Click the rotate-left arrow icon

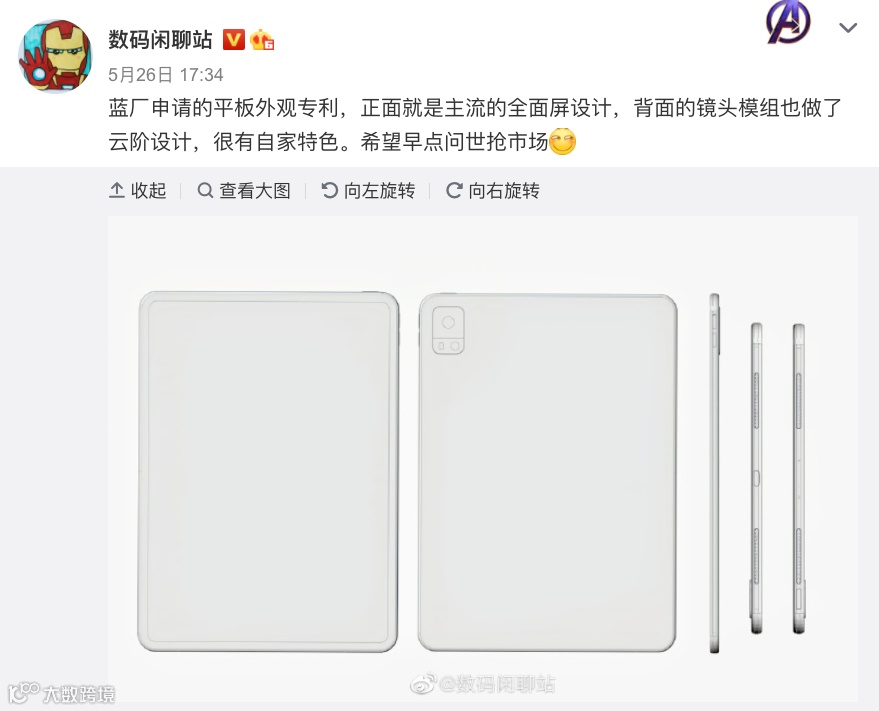[x=330, y=191]
